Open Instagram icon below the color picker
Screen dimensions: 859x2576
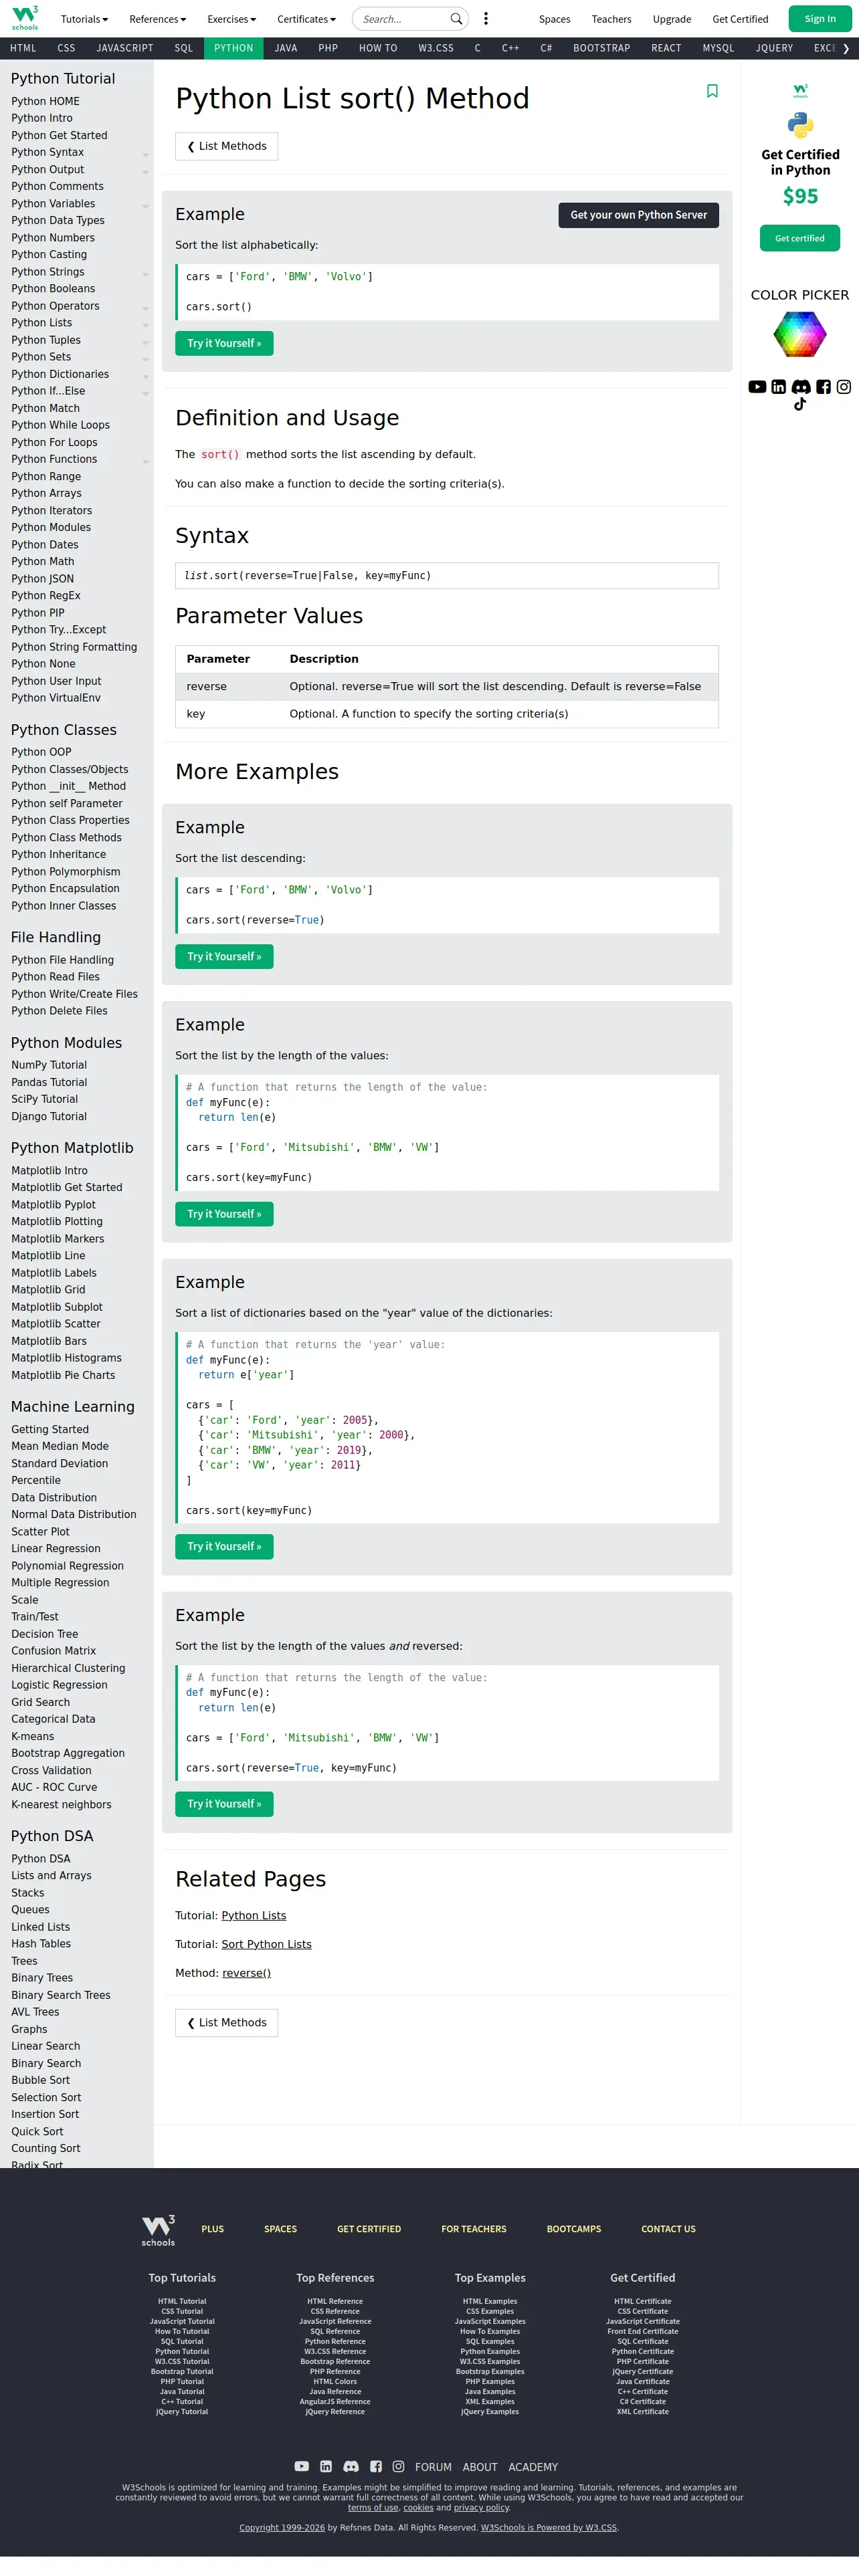click(x=844, y=387)
